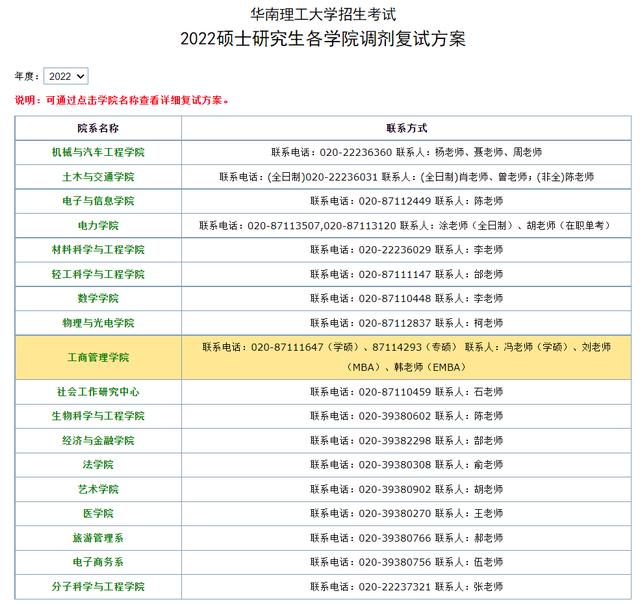640x604 pixels.
Task: Open 机械与汽车工程学院 link
Action: coord(98,152)
